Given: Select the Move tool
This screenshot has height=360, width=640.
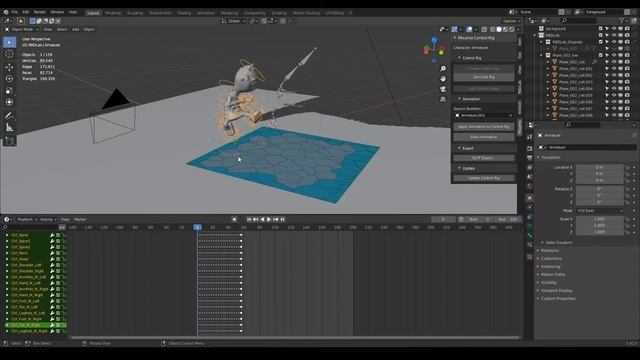Looking at the screenshot, I should click(9, 67).
